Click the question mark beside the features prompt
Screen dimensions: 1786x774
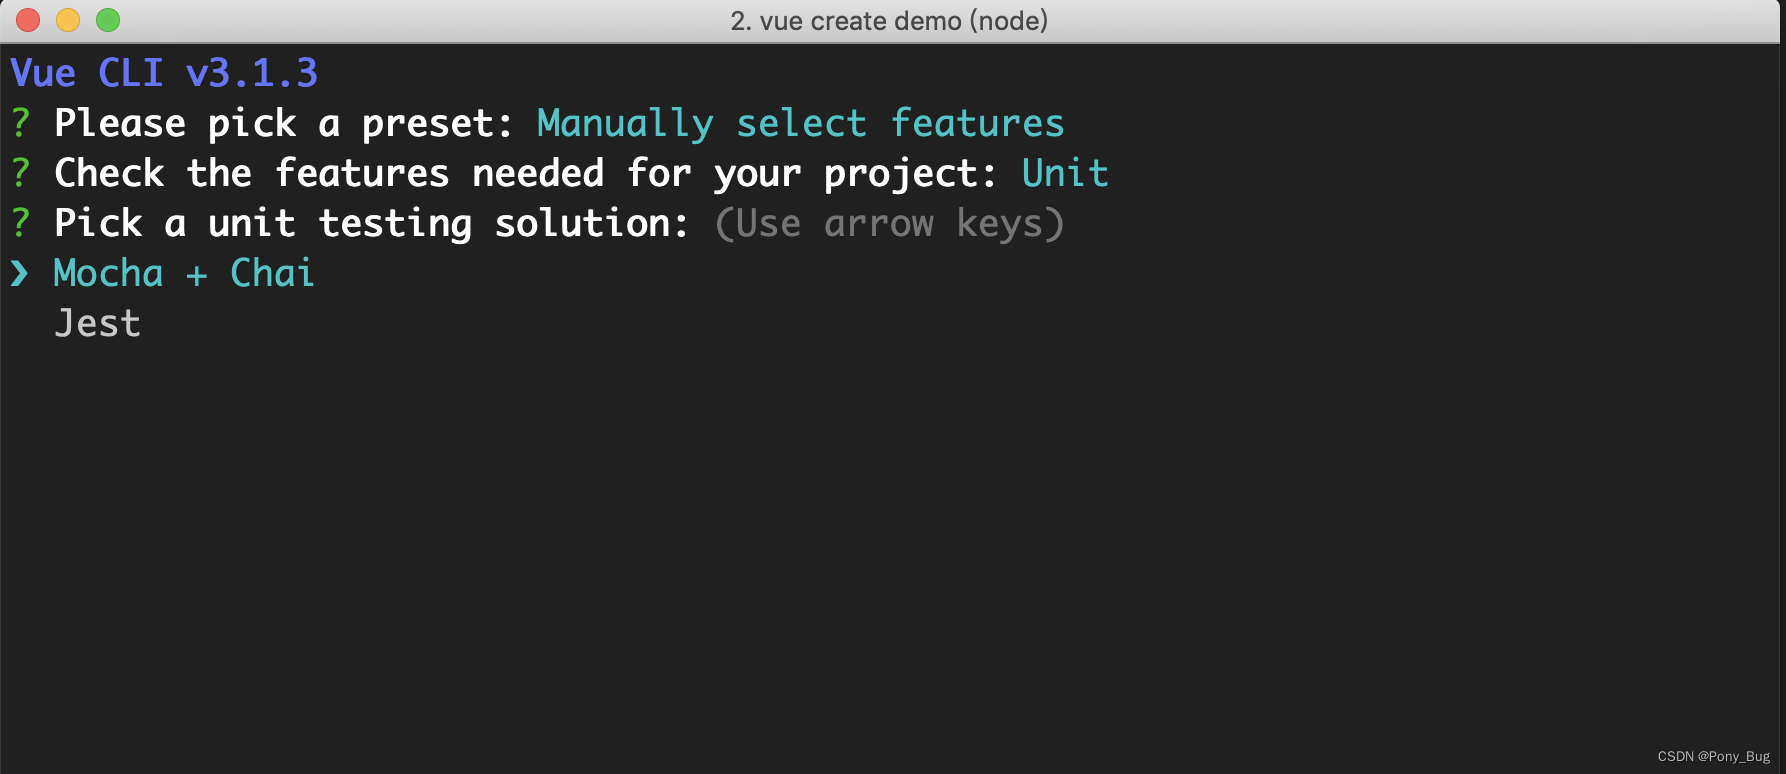click(x=18, y=172)
